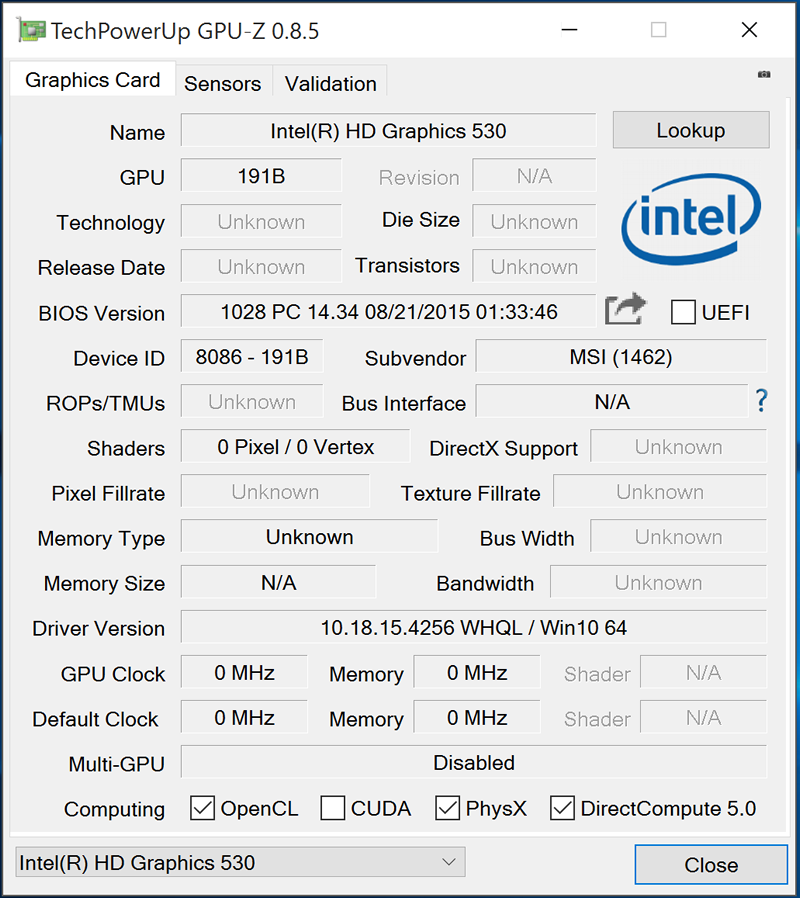Click the BIOS Version field
800x898 pixels.
pos(388,312)
